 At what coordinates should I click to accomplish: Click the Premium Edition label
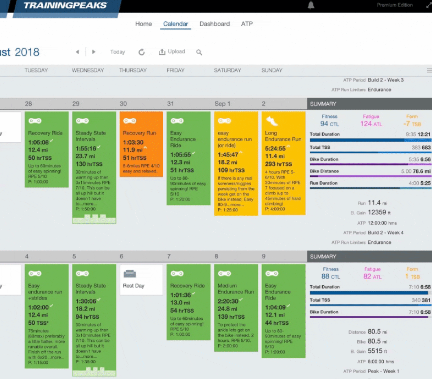coord(395,5)
